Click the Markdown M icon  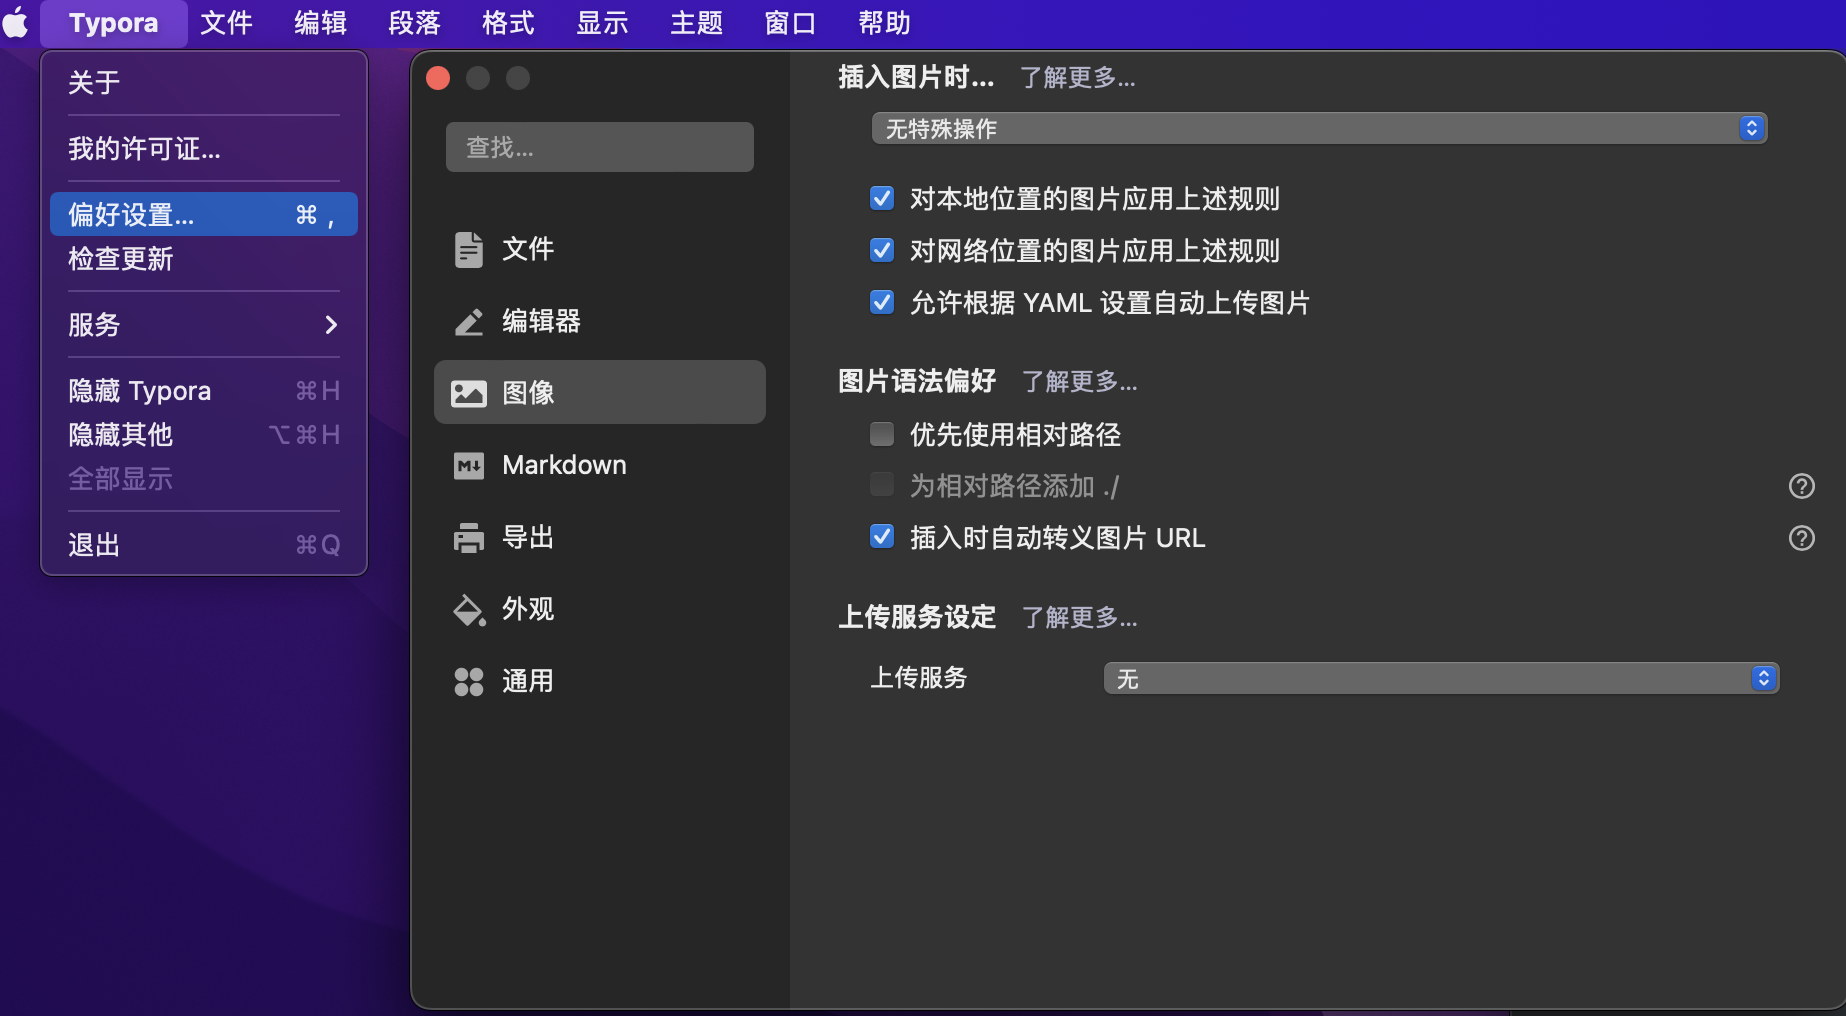(468, 465)
